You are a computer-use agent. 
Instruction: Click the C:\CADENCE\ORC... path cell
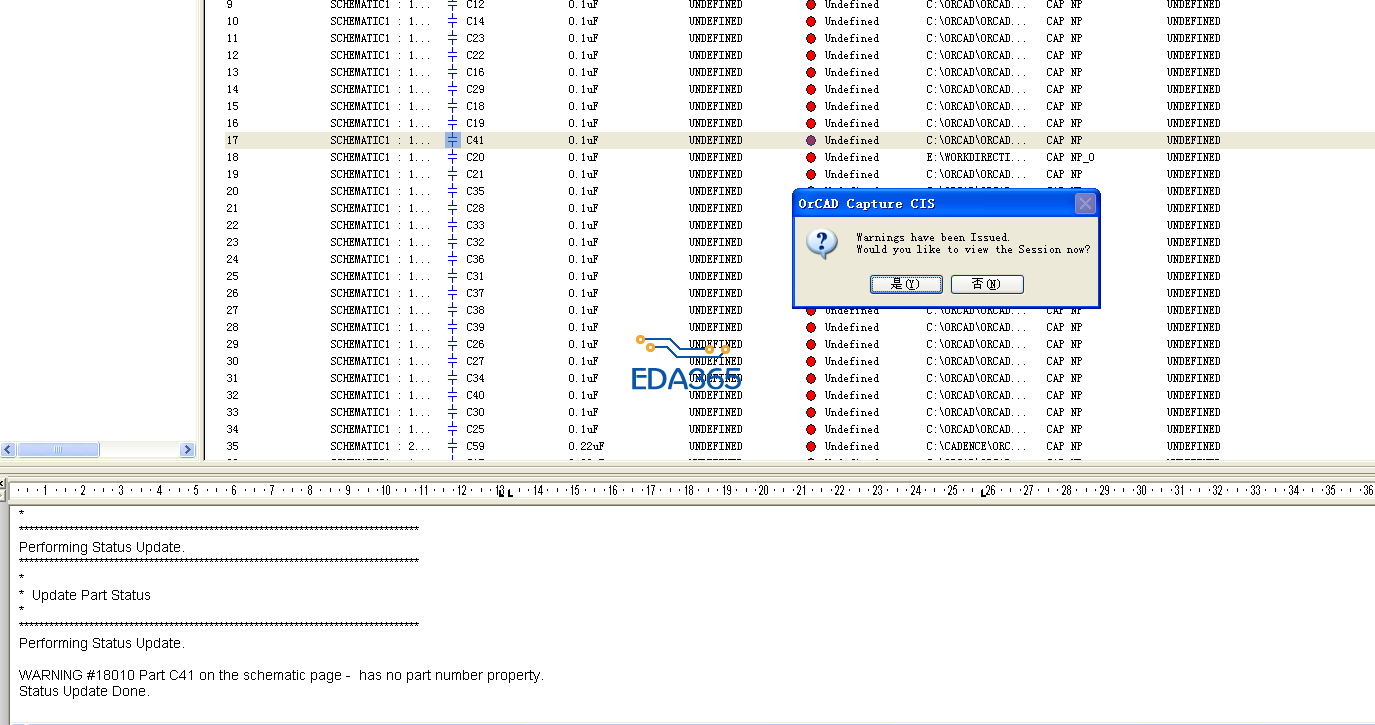click(976, 446)
